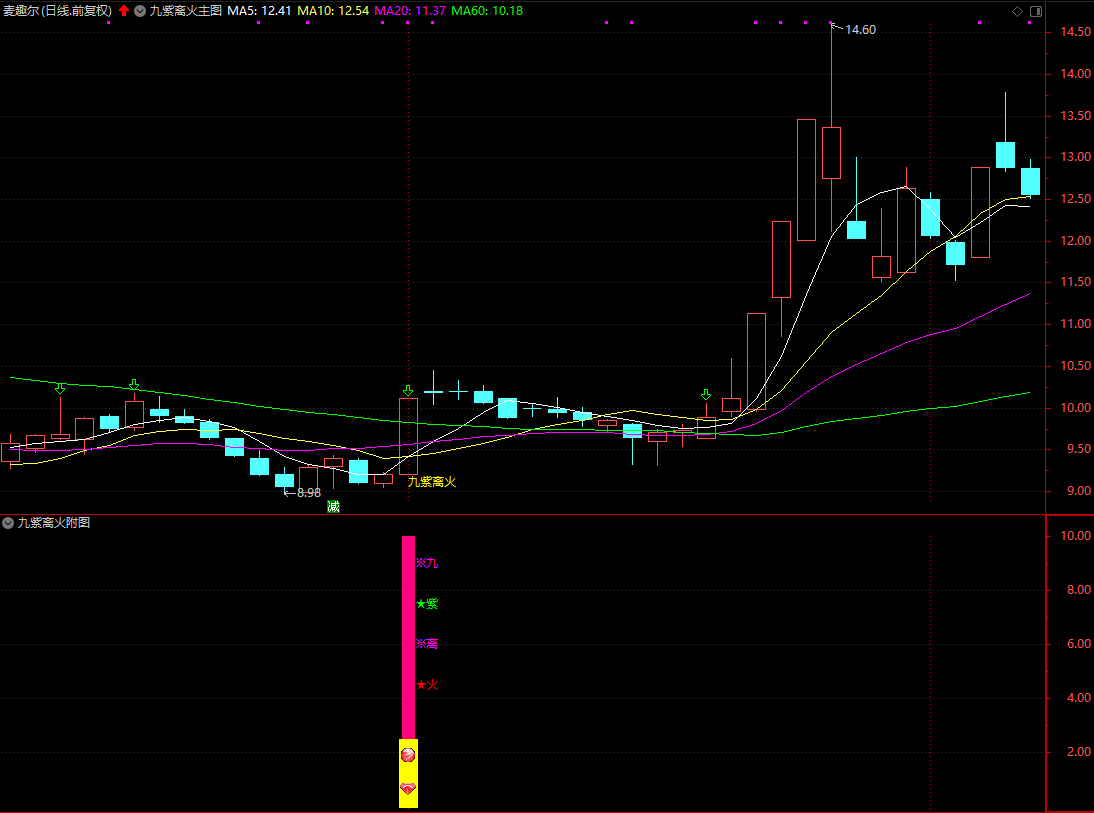Open the 九紫离火附图 indicator dropdown

click(x=8, y=523)
